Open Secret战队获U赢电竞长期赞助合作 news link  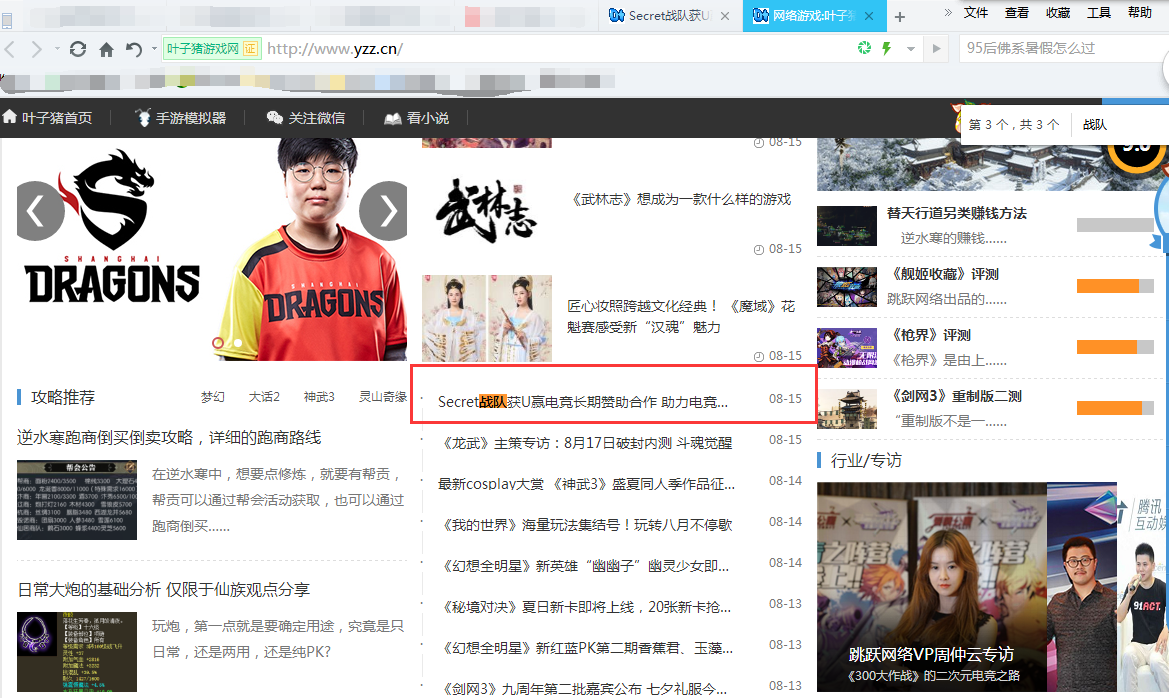coord(582,402)
